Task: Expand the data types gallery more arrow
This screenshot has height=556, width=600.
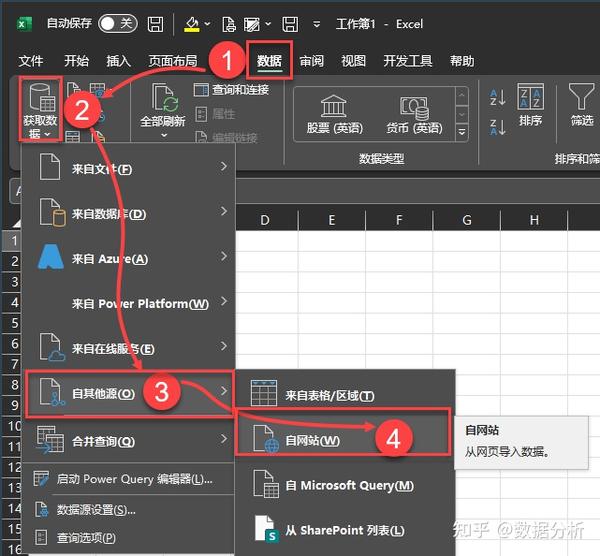Action: pyautogui.click(x=462, y=132)
